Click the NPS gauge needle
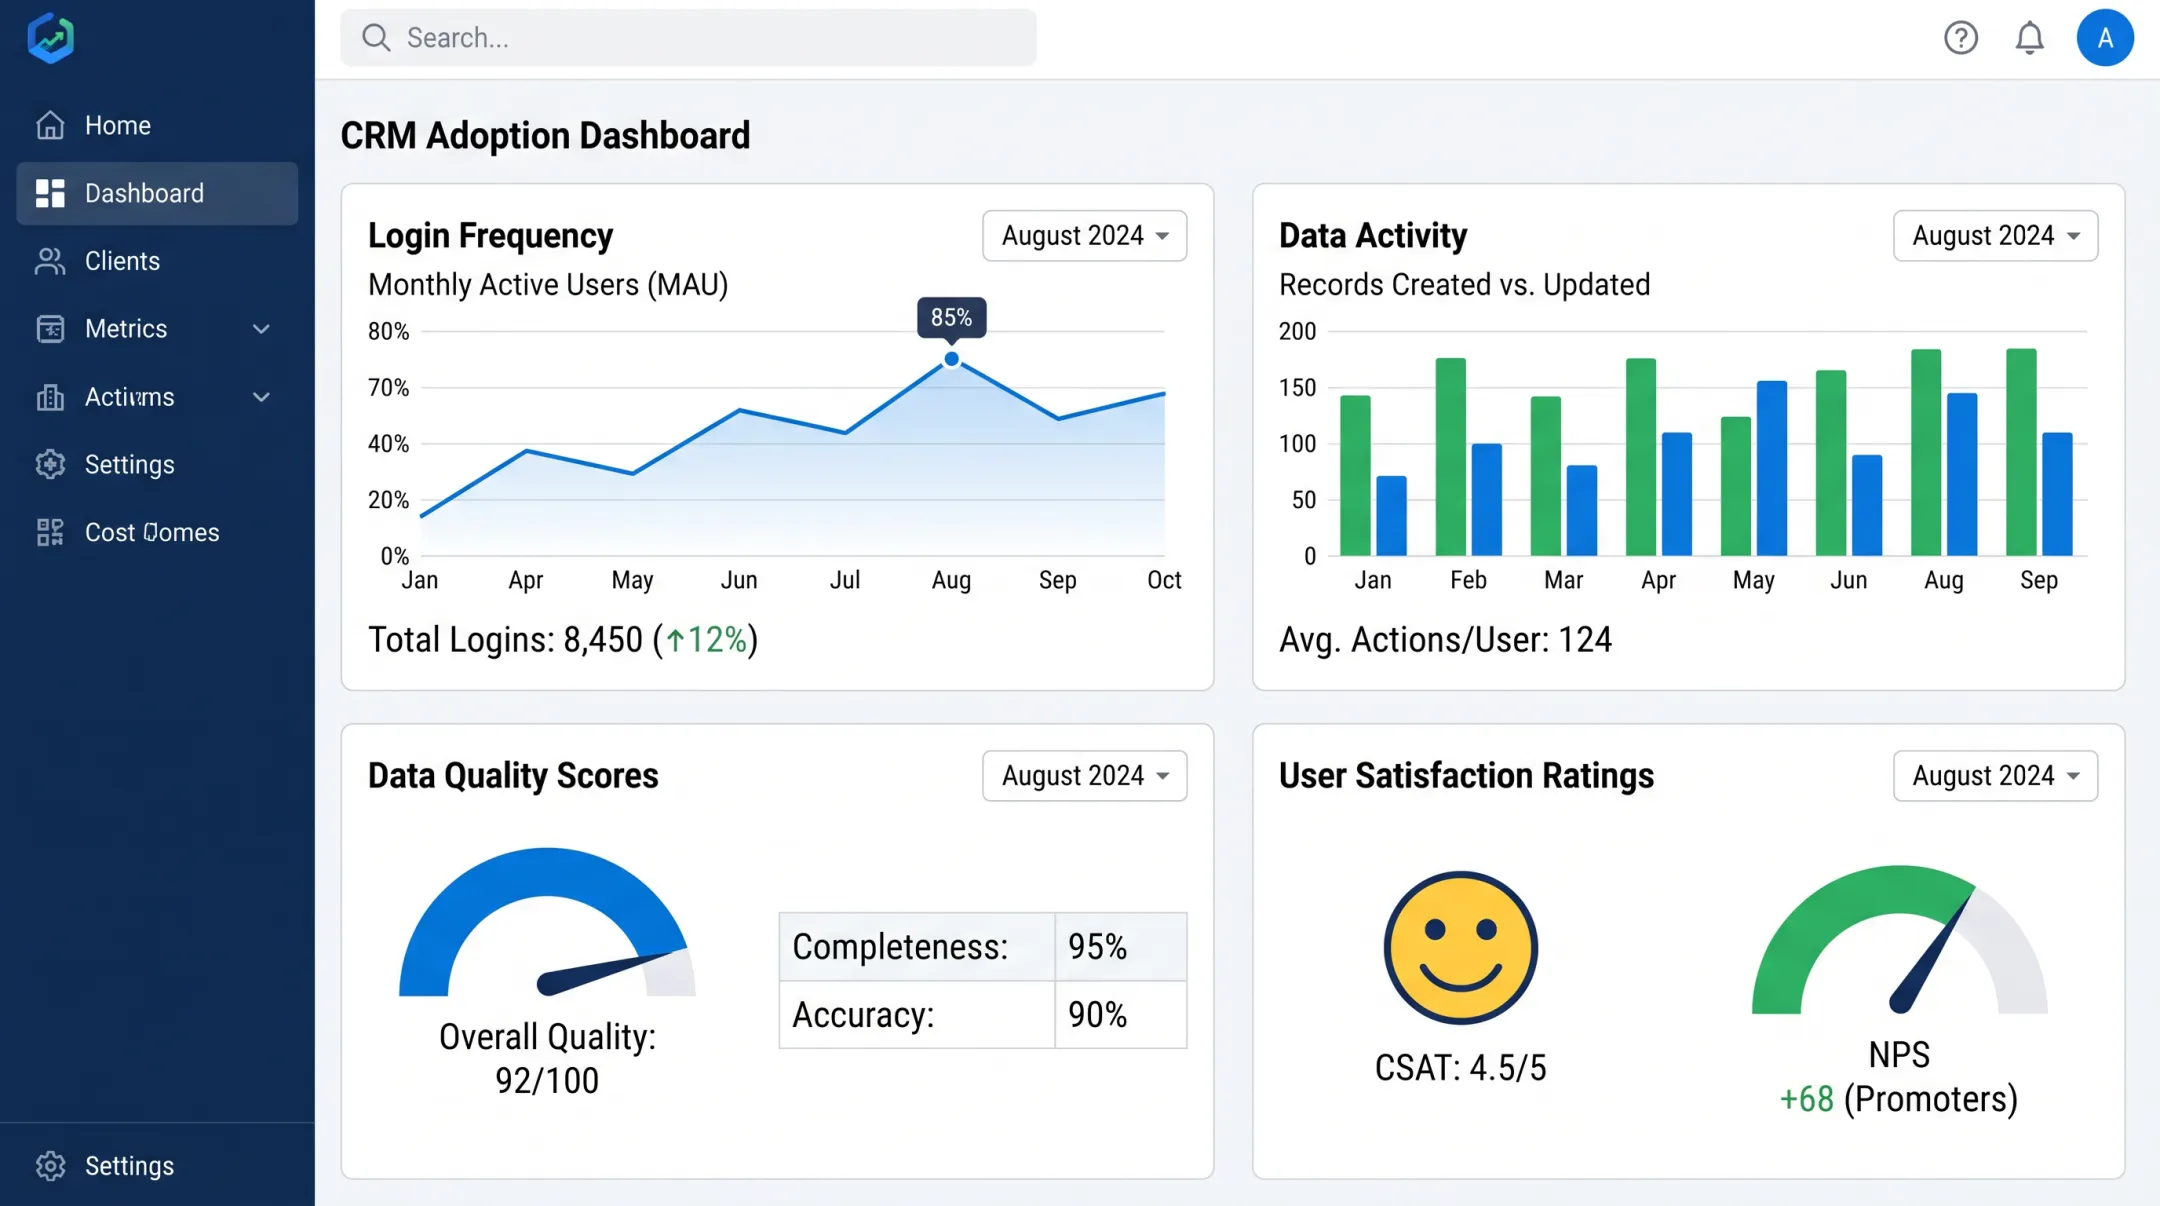The height and width of the screenshot is (1206, 2160). [x=1930, y=953]
